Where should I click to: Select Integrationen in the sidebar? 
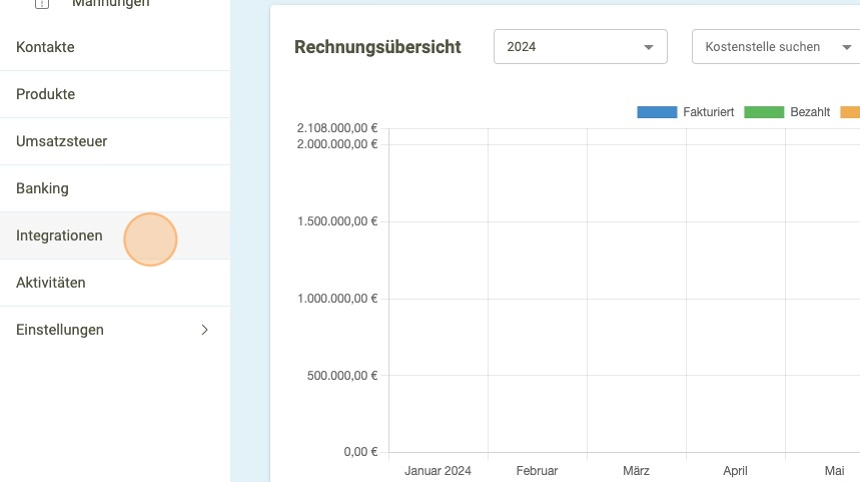[115, 236]
